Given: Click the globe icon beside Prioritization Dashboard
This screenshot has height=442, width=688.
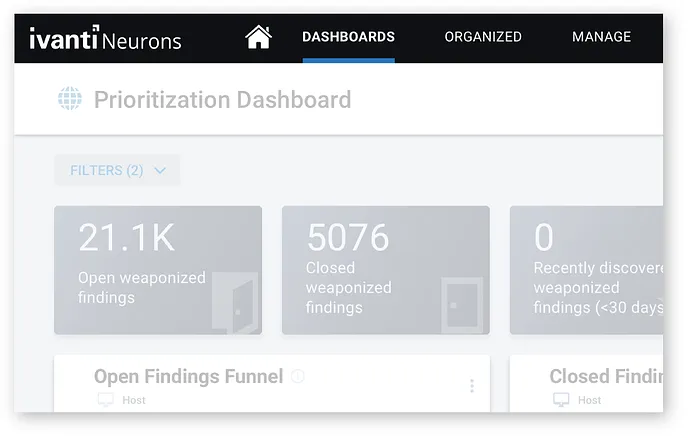Looking at the screenshot, I should coord(70,99).
